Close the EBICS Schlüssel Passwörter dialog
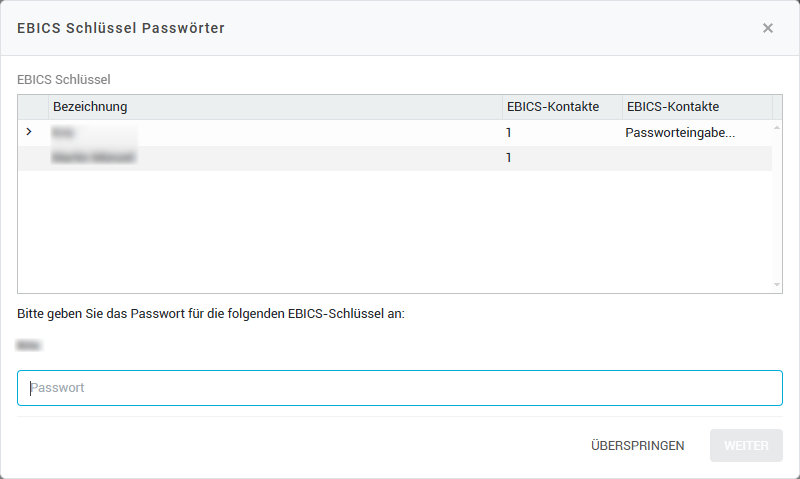Screen dimensions: 800x479 (x=768, y=28)
